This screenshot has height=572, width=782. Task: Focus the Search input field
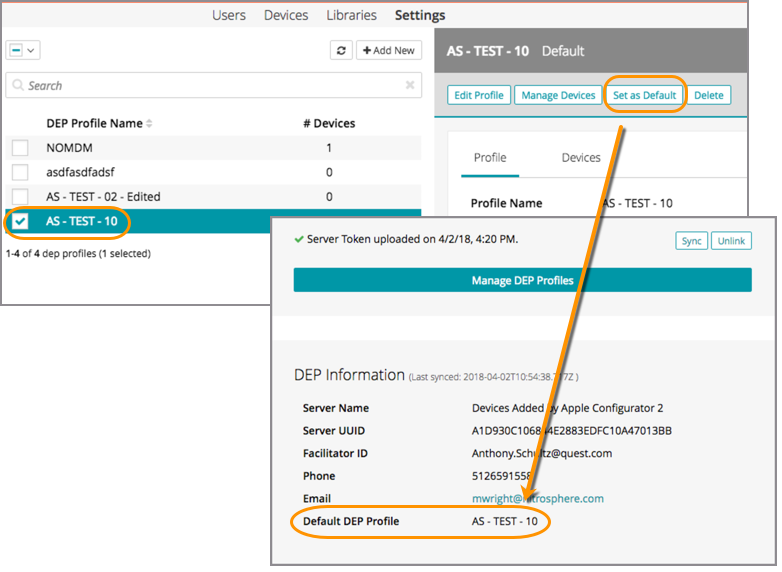tap(210, 86)
